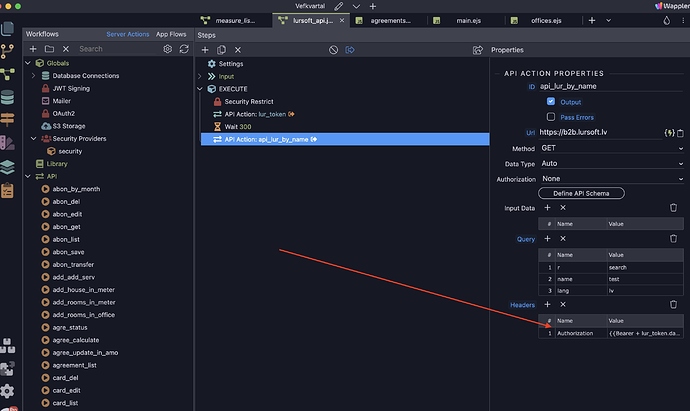The height and width of the screenshot is (411, 690).
Task: Click the pencil edit icon beside project name
Action: coord(338,6)
